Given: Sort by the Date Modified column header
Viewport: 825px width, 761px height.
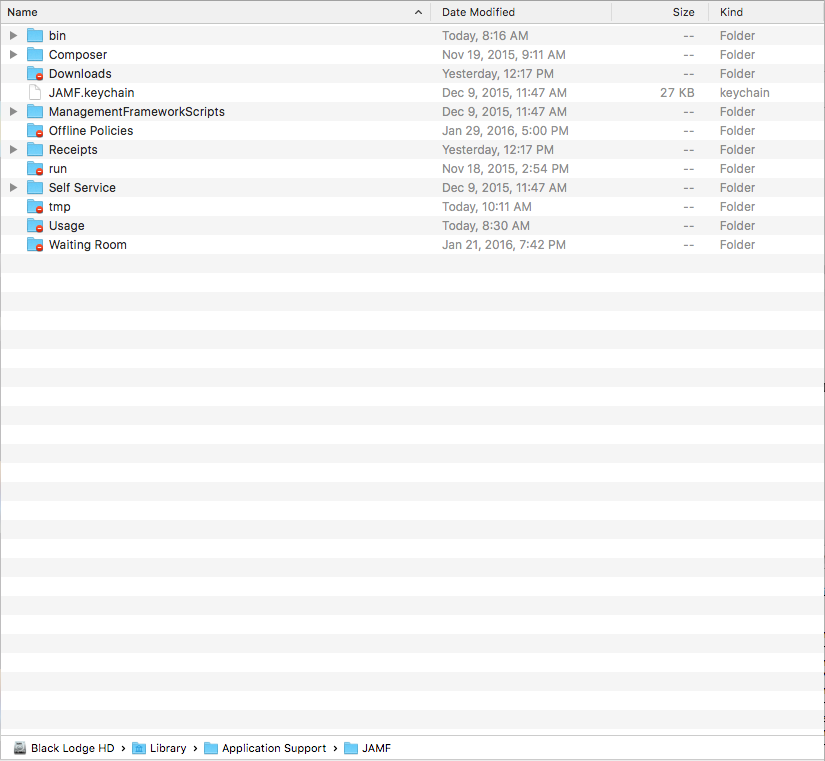Looking at the screenshot, I should click(x=478, y=12).
